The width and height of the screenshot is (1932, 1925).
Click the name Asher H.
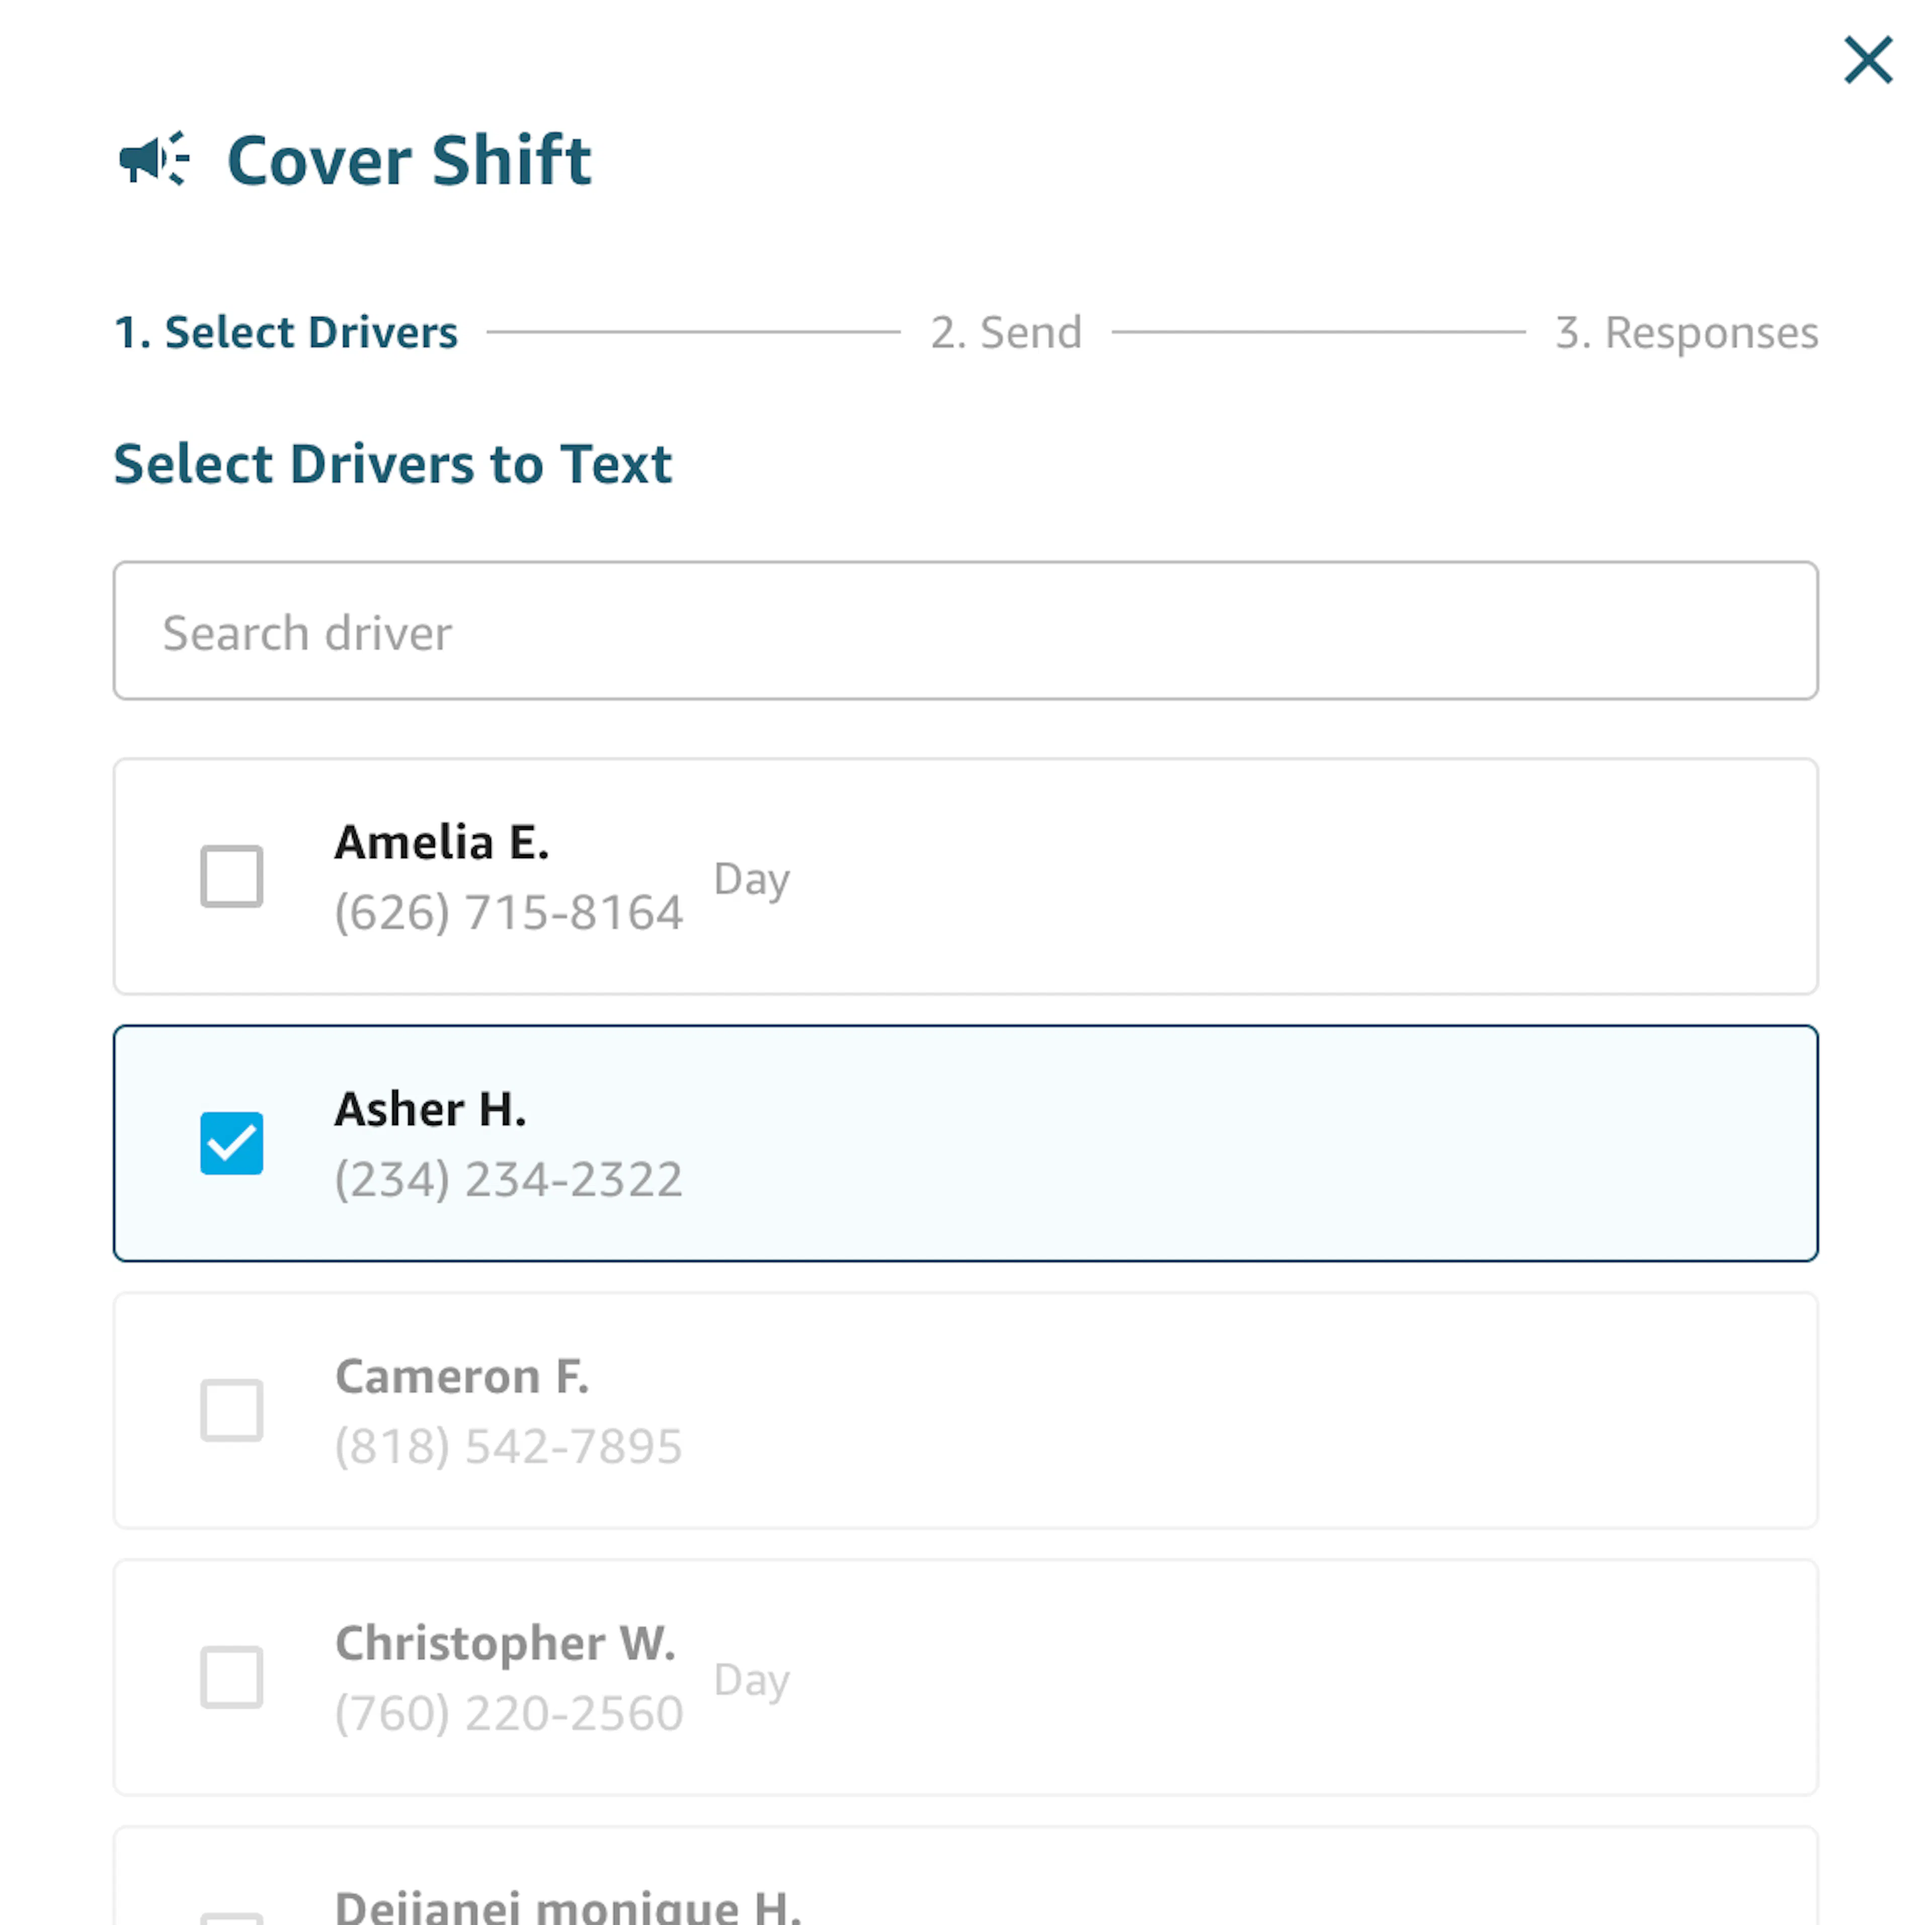430,1109
